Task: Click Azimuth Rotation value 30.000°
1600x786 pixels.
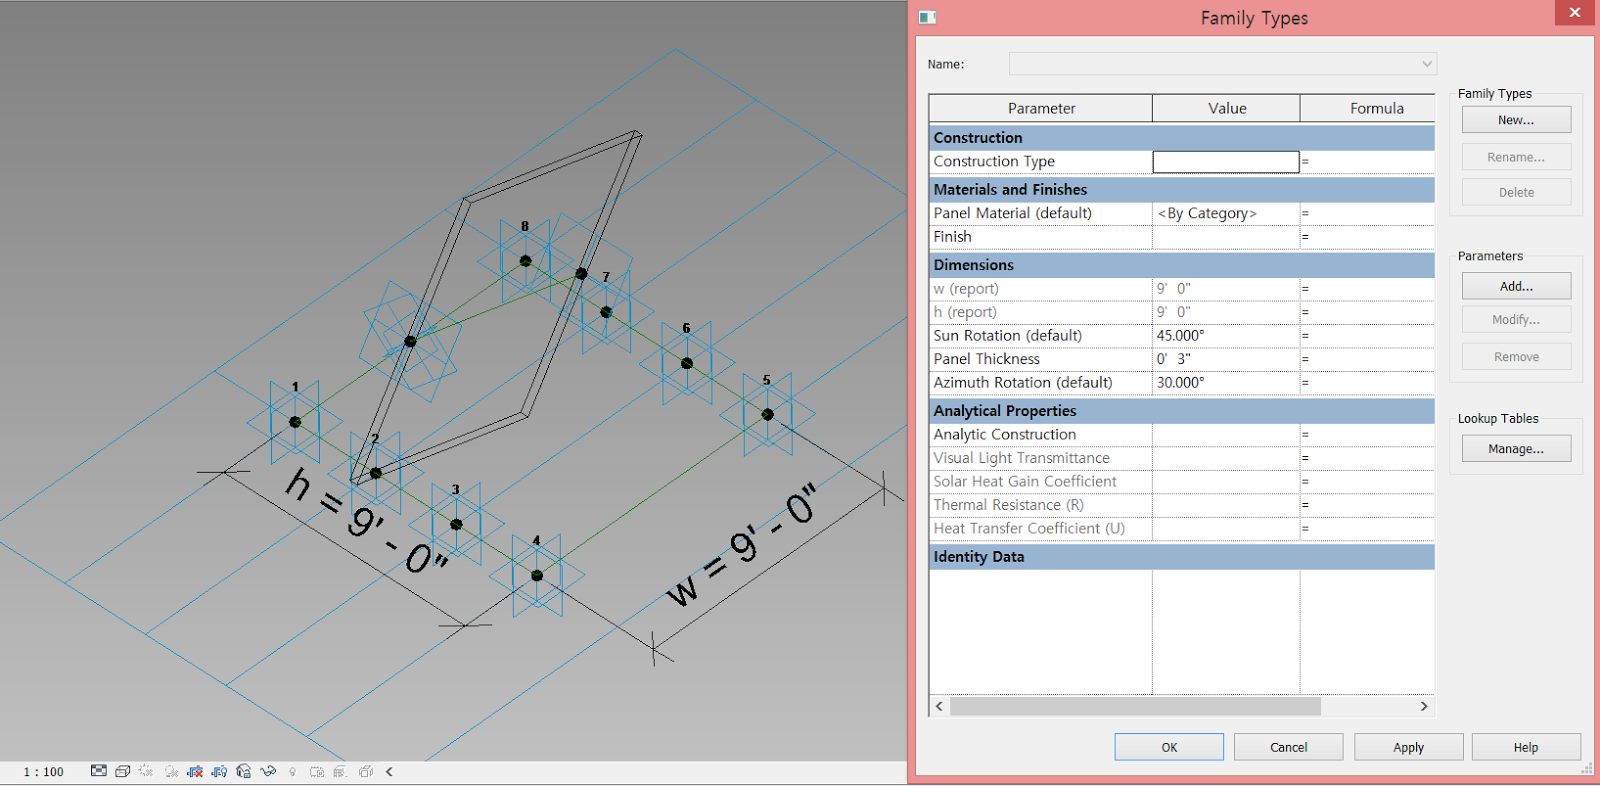Action: [x=1226, y=383]
